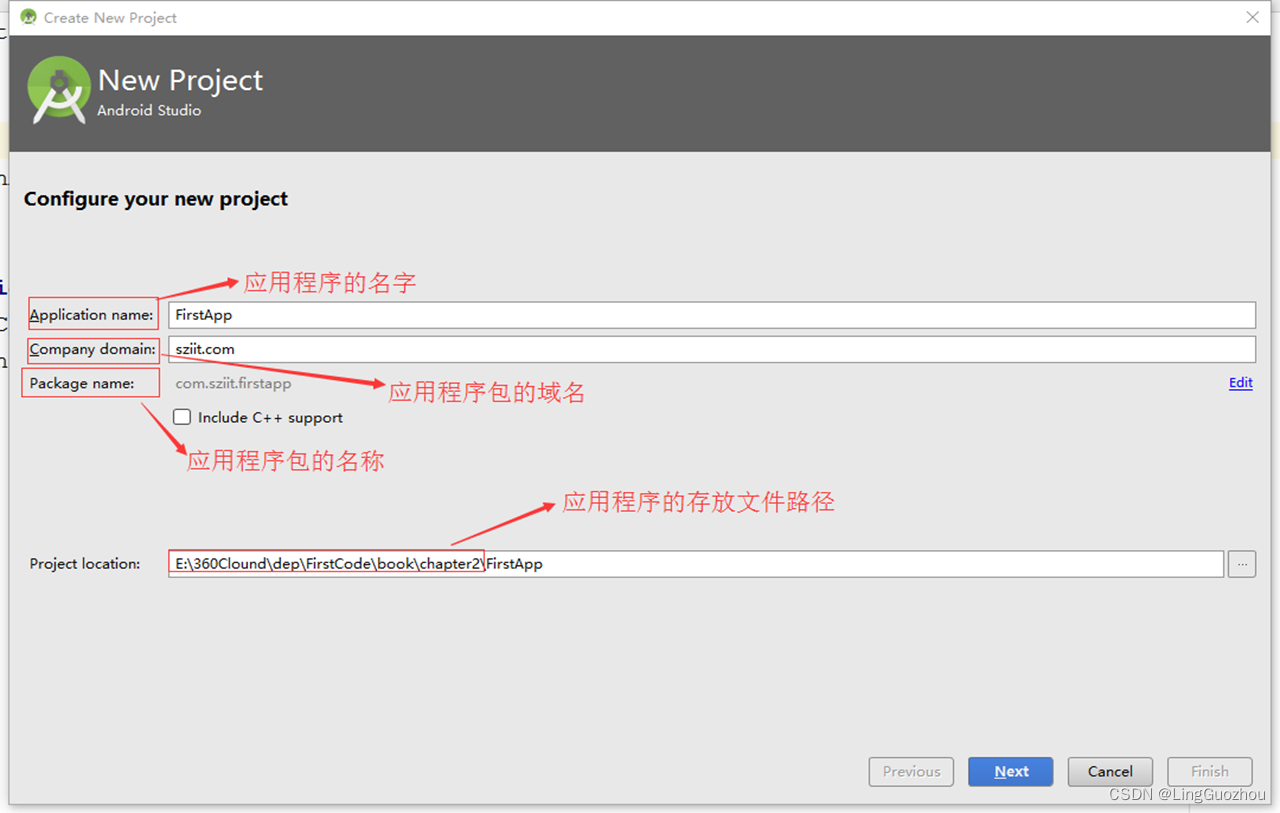Click the Company domain label
Screen dimensions: 1280x813
[93, 349]
